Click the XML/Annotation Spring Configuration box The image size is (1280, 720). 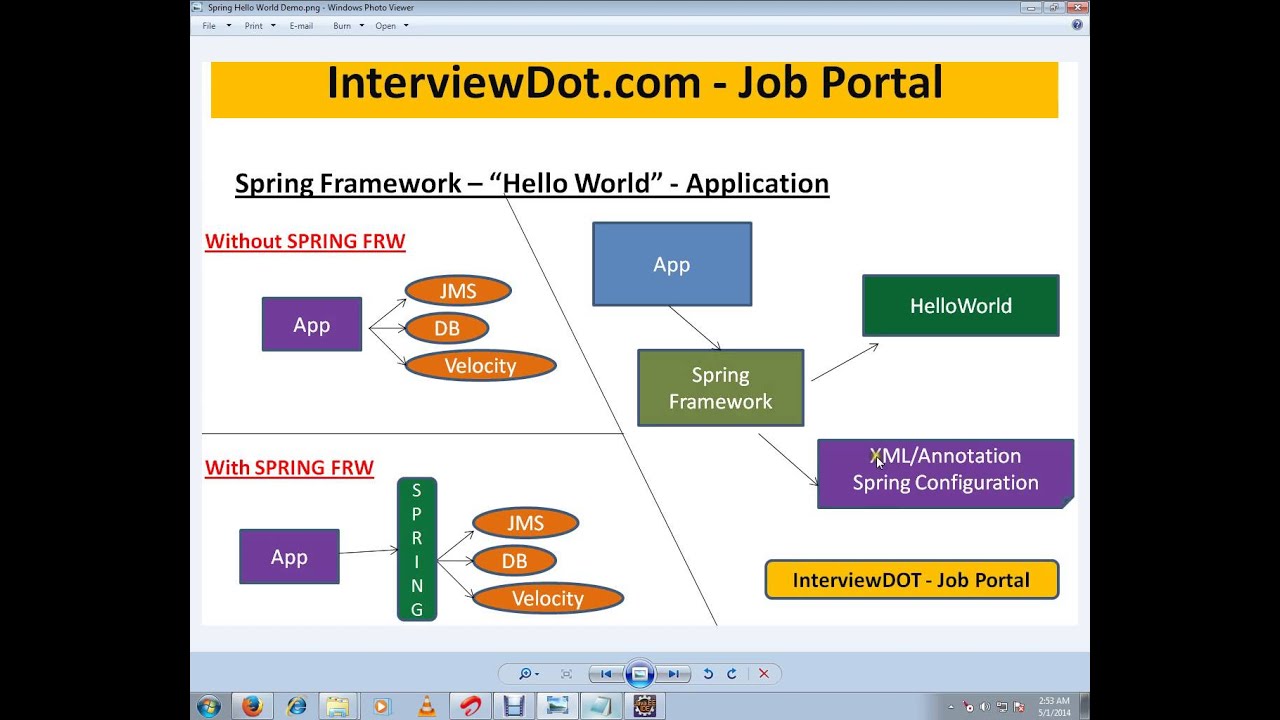pos(945,473)
